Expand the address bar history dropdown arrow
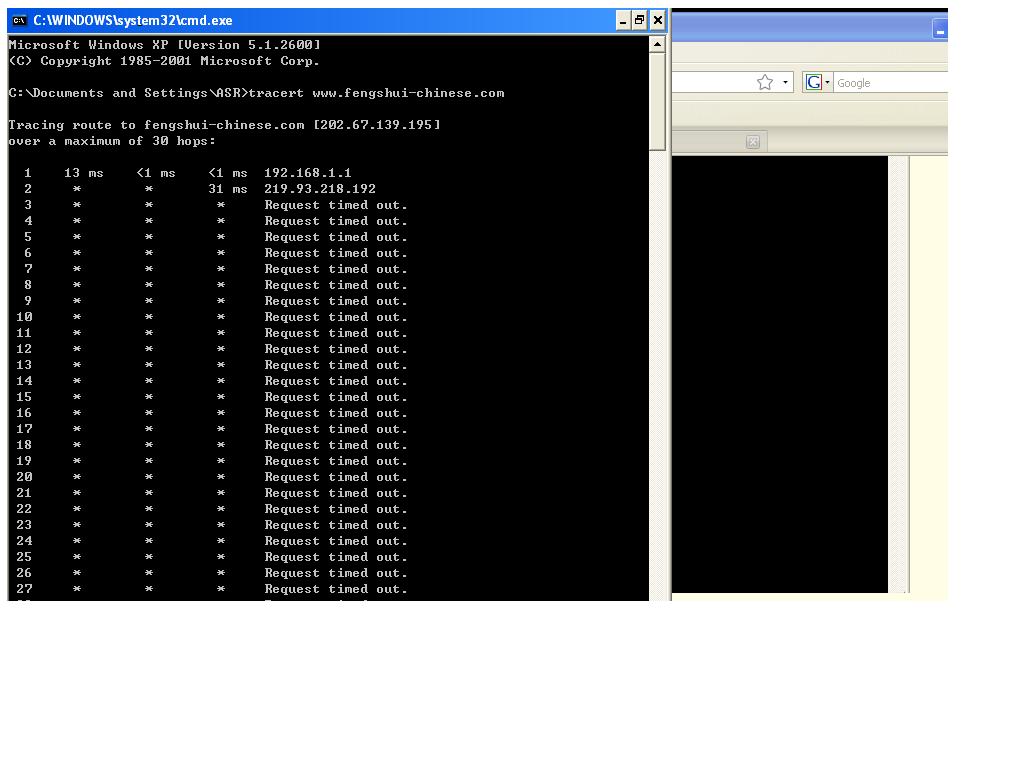This screenshot has width=1024, height=768. pyautogui.click(x=786, y=83)
